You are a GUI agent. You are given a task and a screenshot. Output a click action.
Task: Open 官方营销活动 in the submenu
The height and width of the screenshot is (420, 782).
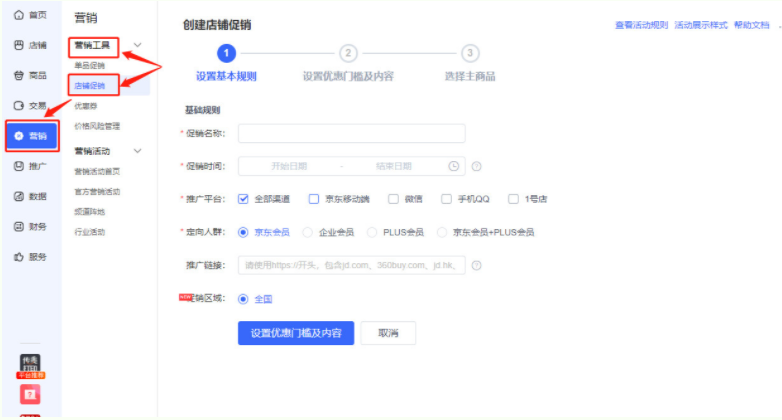(x=97, y=192)
